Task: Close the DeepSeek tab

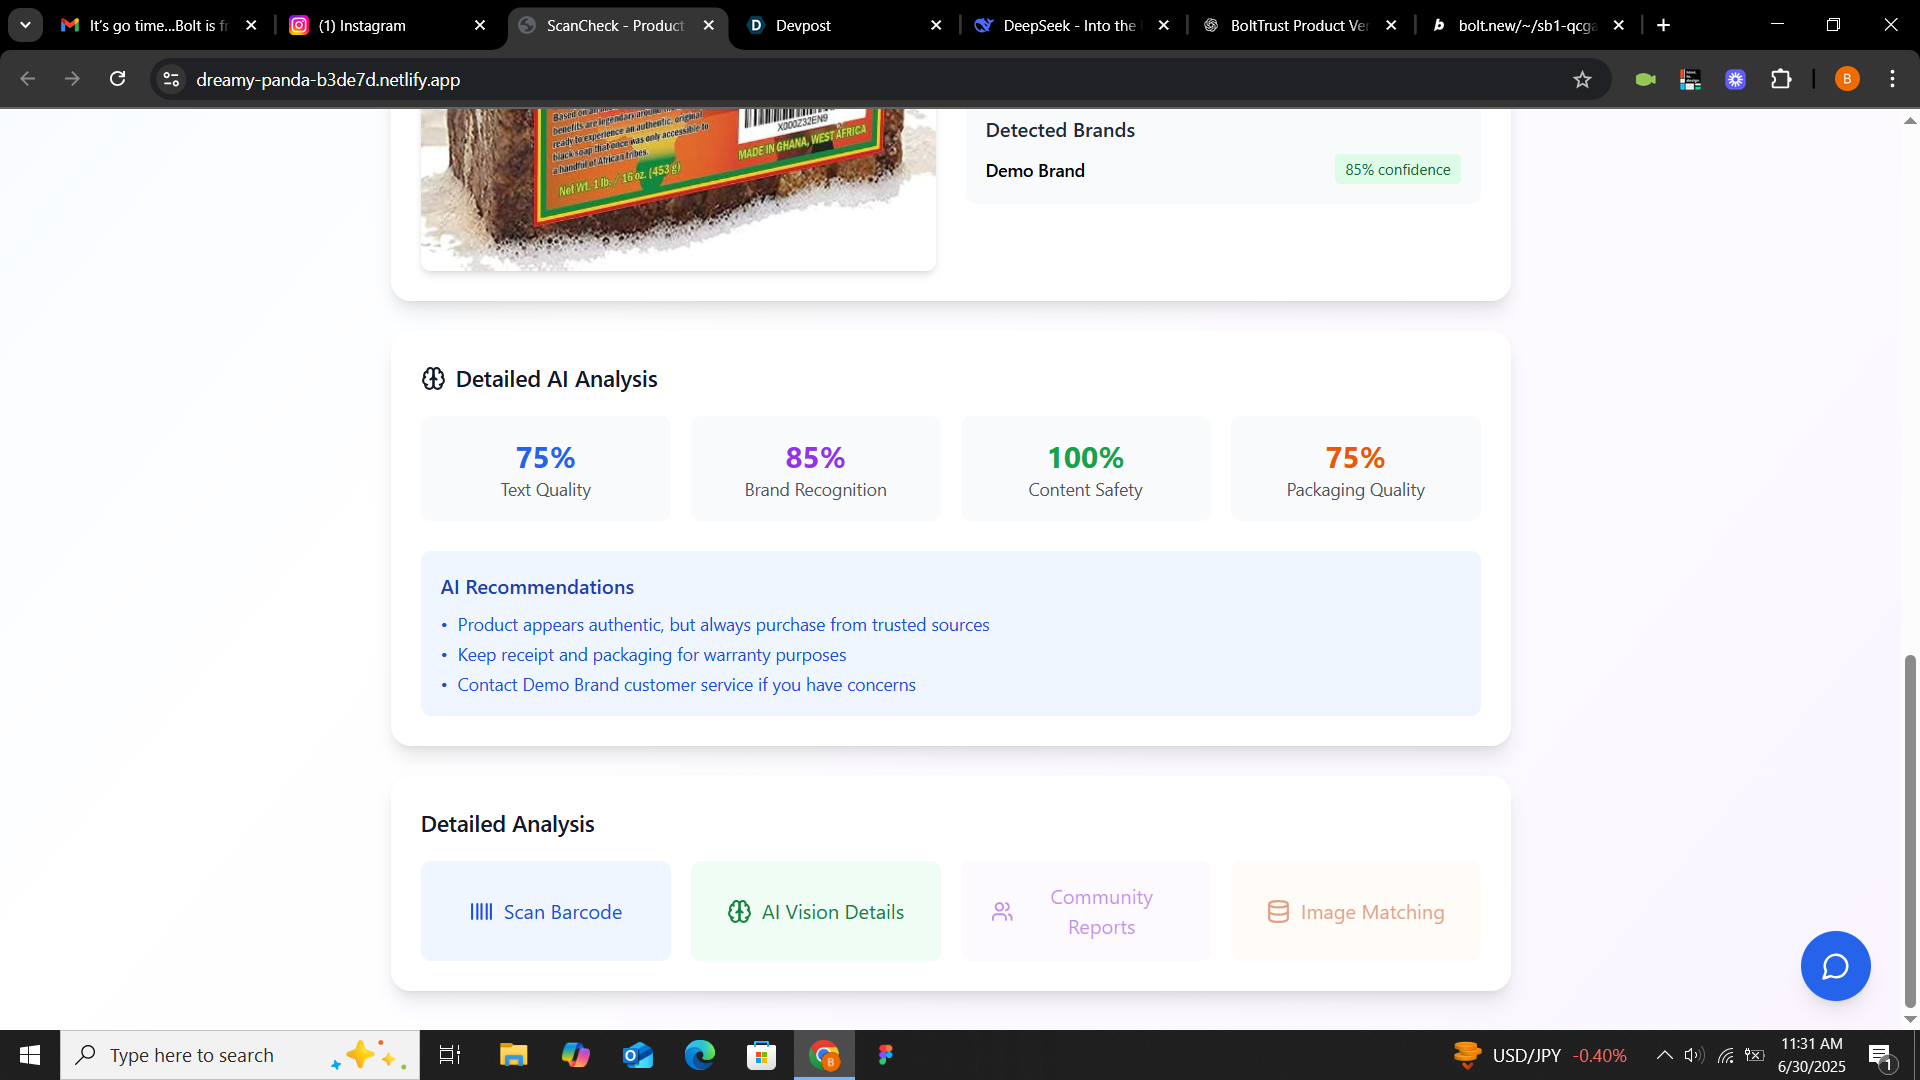Action: pyautogui.click(x=1163, y=25)
